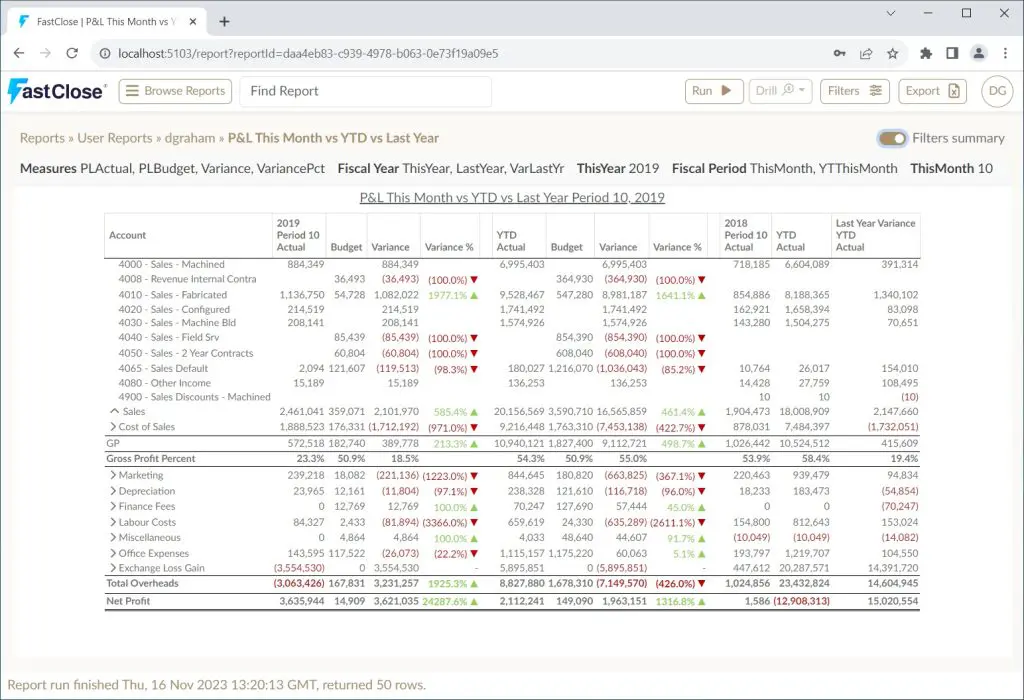Open the DG user avatar menu
This screenshot has width=1024, height=700.
coord(997,91)
